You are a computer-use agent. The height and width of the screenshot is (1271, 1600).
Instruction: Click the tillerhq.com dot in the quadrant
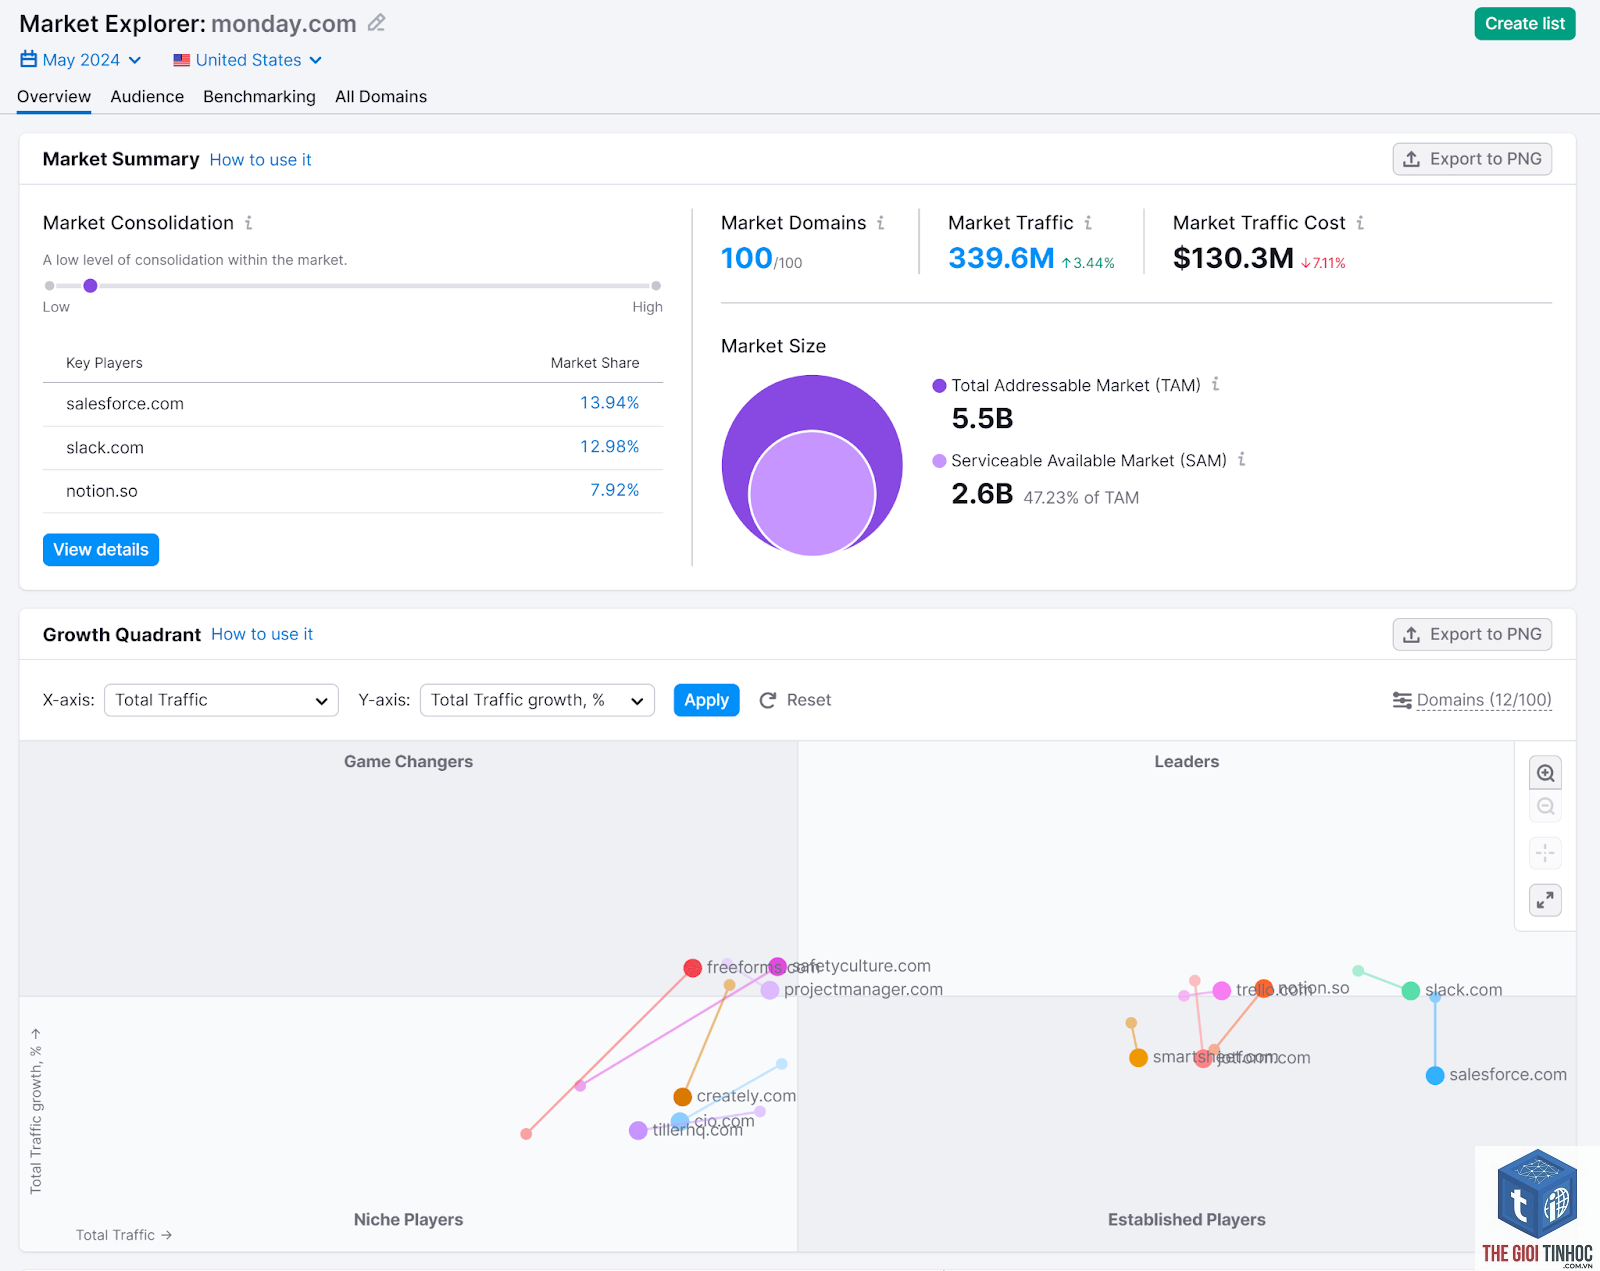[x=638, y=1130]
